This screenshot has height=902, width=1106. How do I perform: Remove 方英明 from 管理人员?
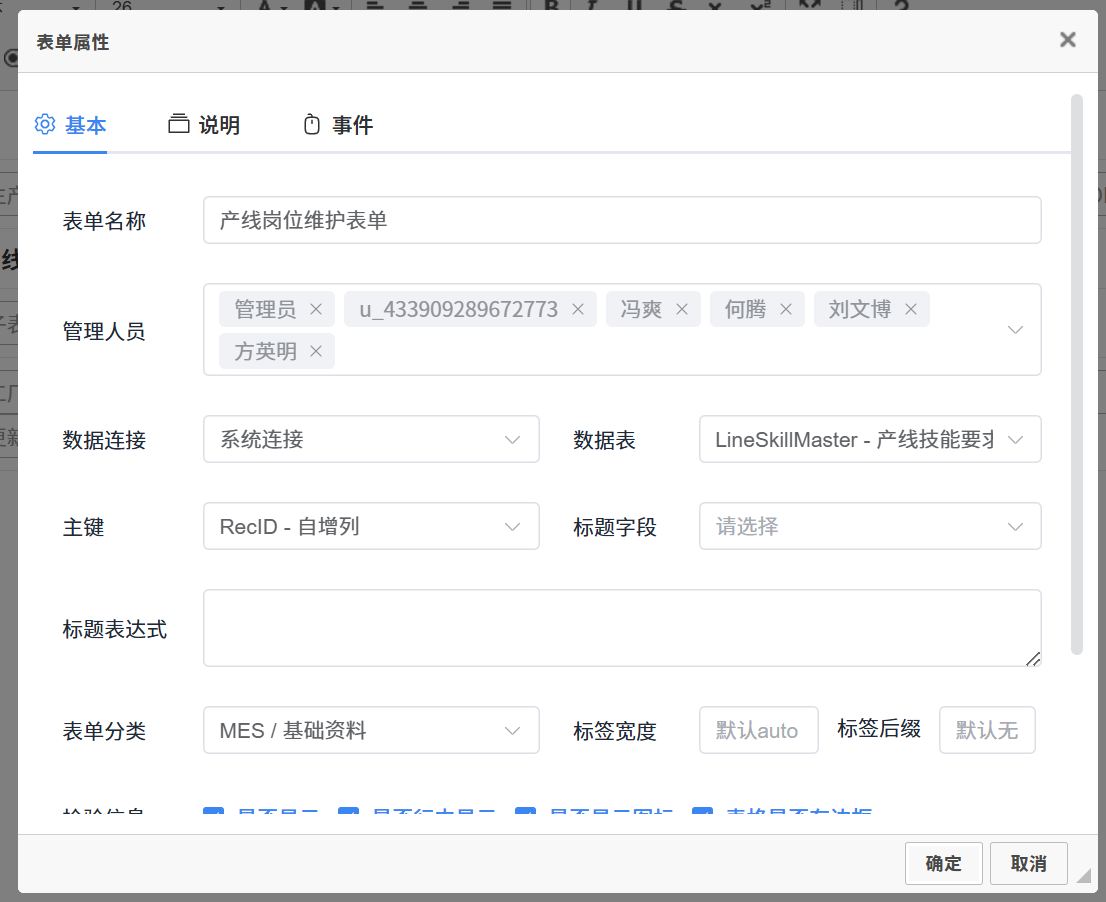point(316,351)
